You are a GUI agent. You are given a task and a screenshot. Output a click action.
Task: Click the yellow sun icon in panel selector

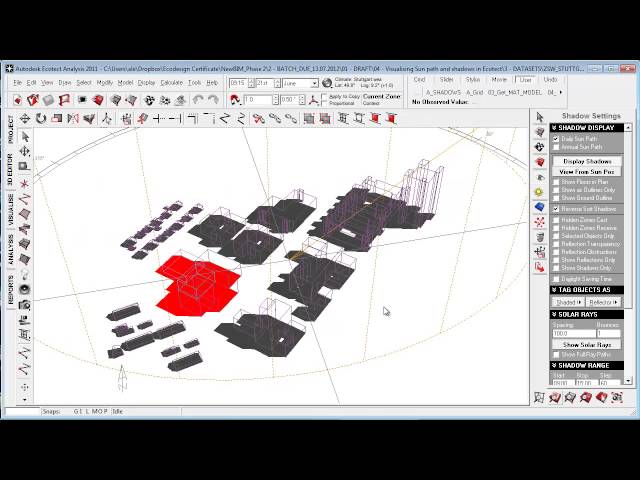coord(540,192)
